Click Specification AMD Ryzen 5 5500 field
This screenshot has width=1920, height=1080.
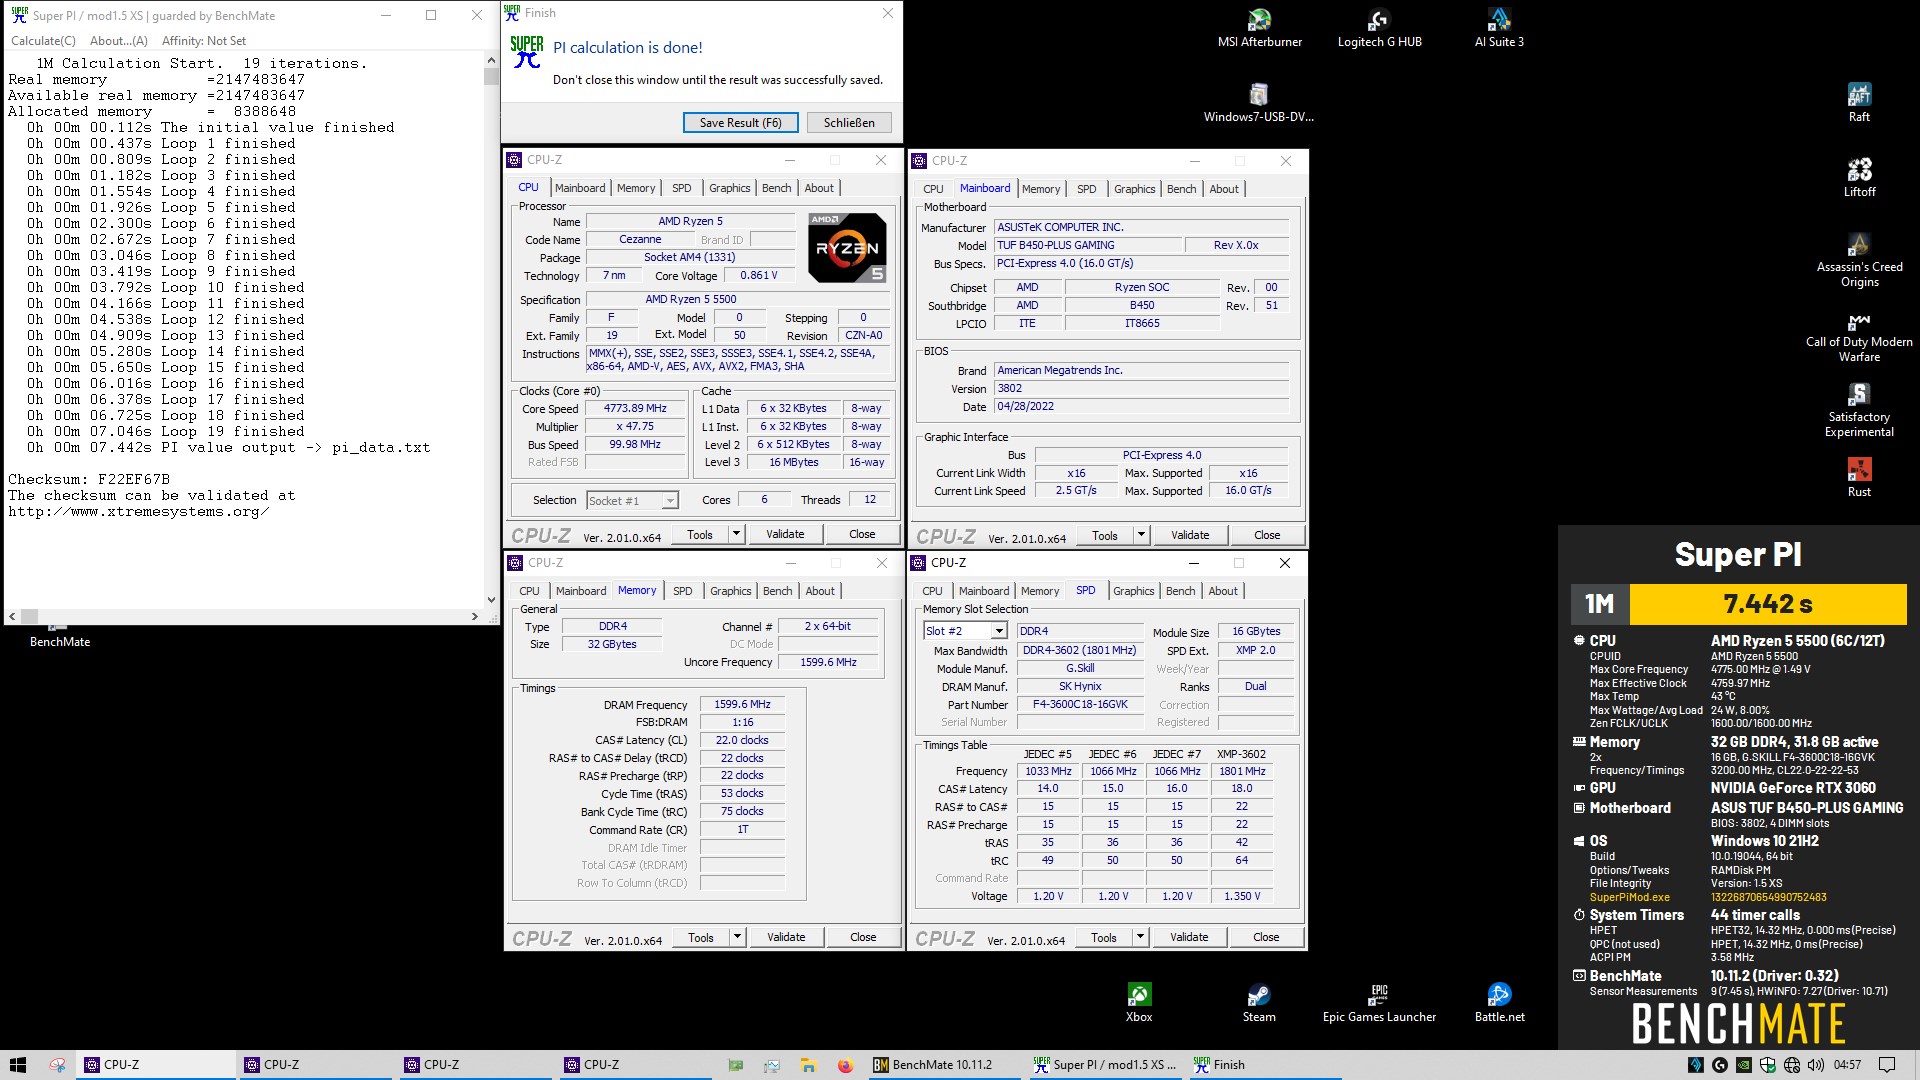coord(738,299)
